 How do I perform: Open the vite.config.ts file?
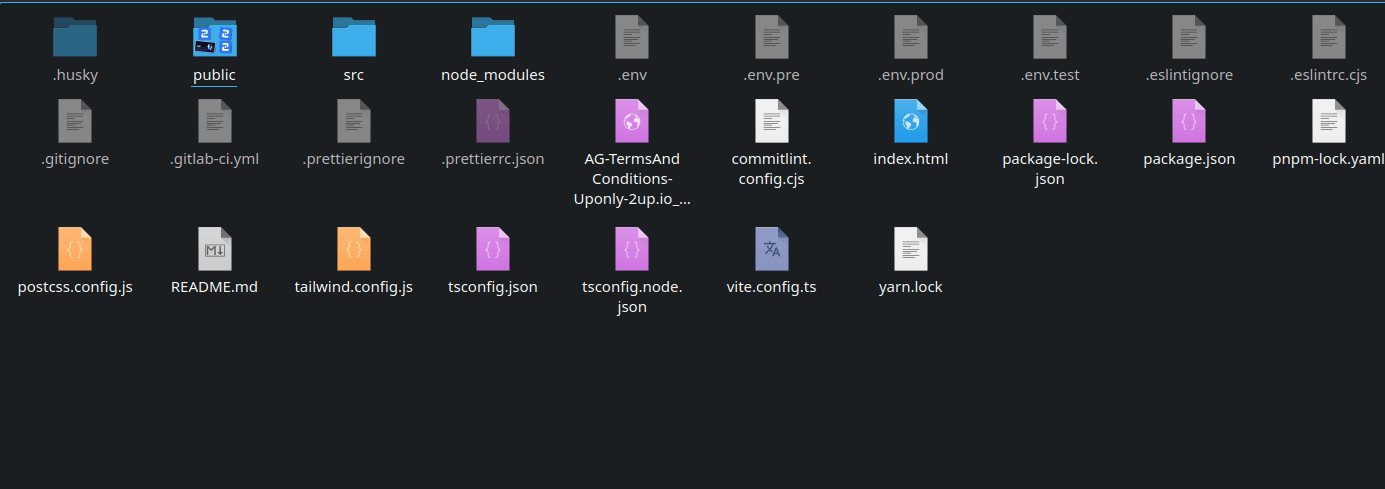pyautogui.click(x=771, y=249)
